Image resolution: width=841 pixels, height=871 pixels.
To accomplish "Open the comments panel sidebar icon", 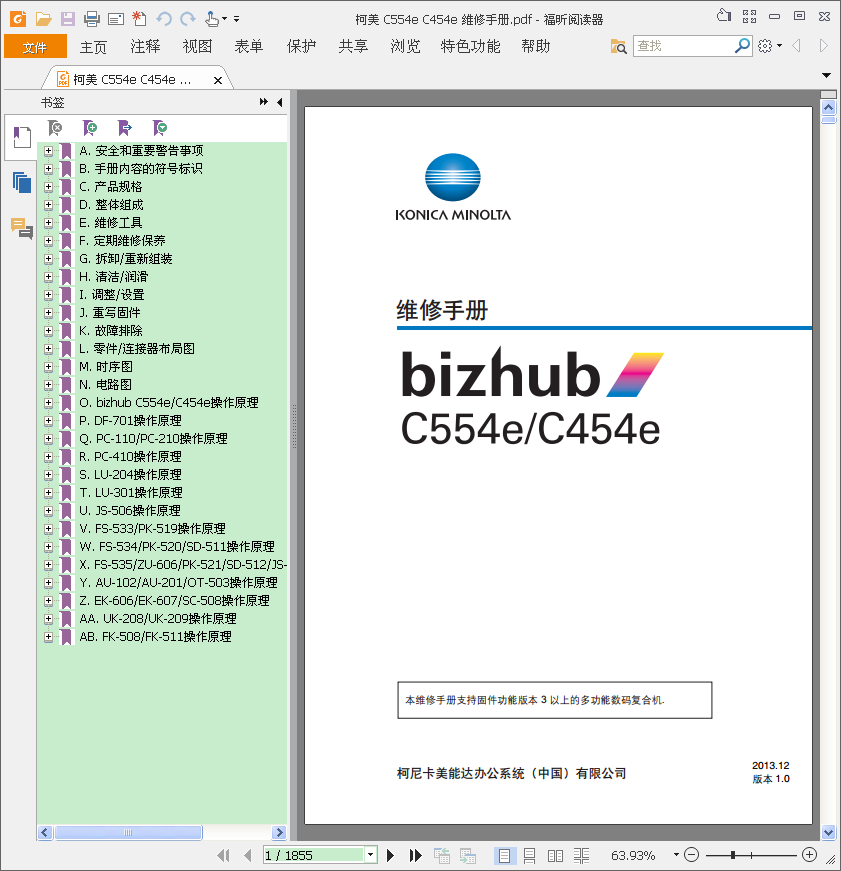I will click(x=22, y=228).
